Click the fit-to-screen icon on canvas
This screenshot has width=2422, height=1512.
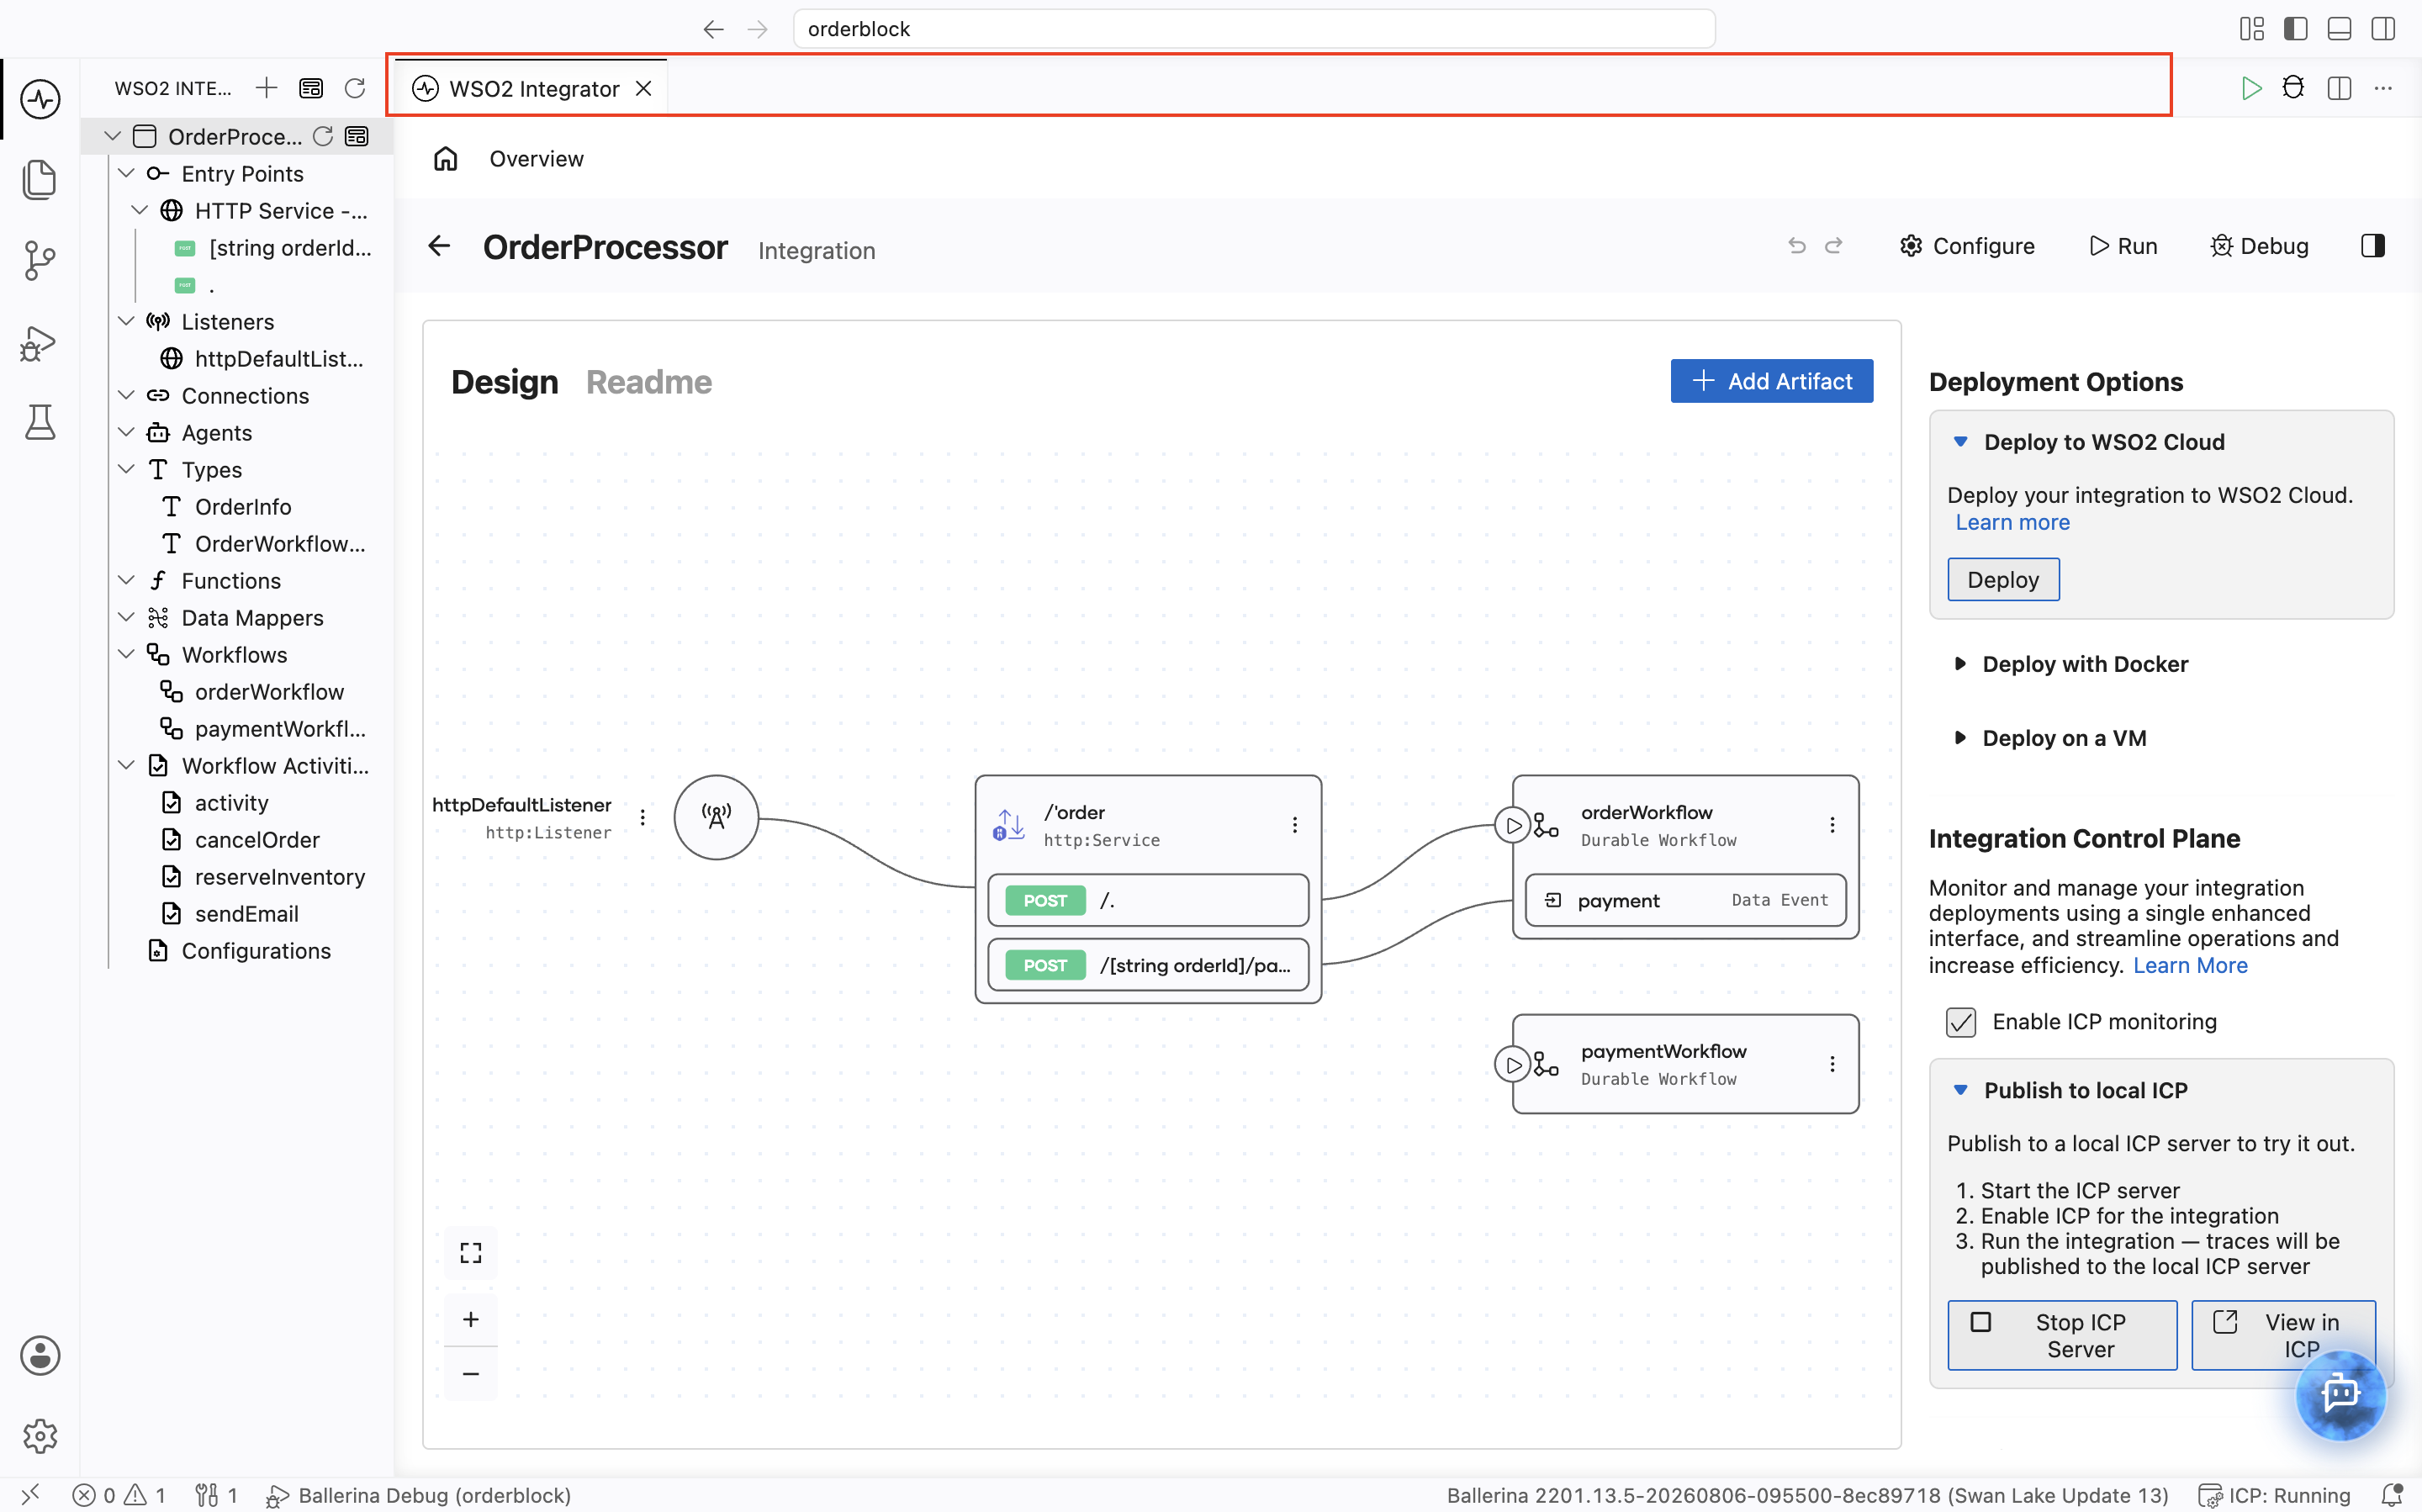point(471,1253)
